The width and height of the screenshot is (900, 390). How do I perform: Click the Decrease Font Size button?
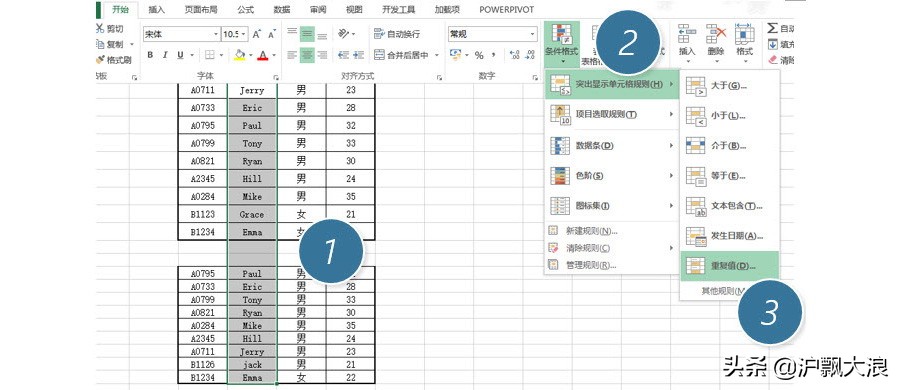[x=271, y=34]
